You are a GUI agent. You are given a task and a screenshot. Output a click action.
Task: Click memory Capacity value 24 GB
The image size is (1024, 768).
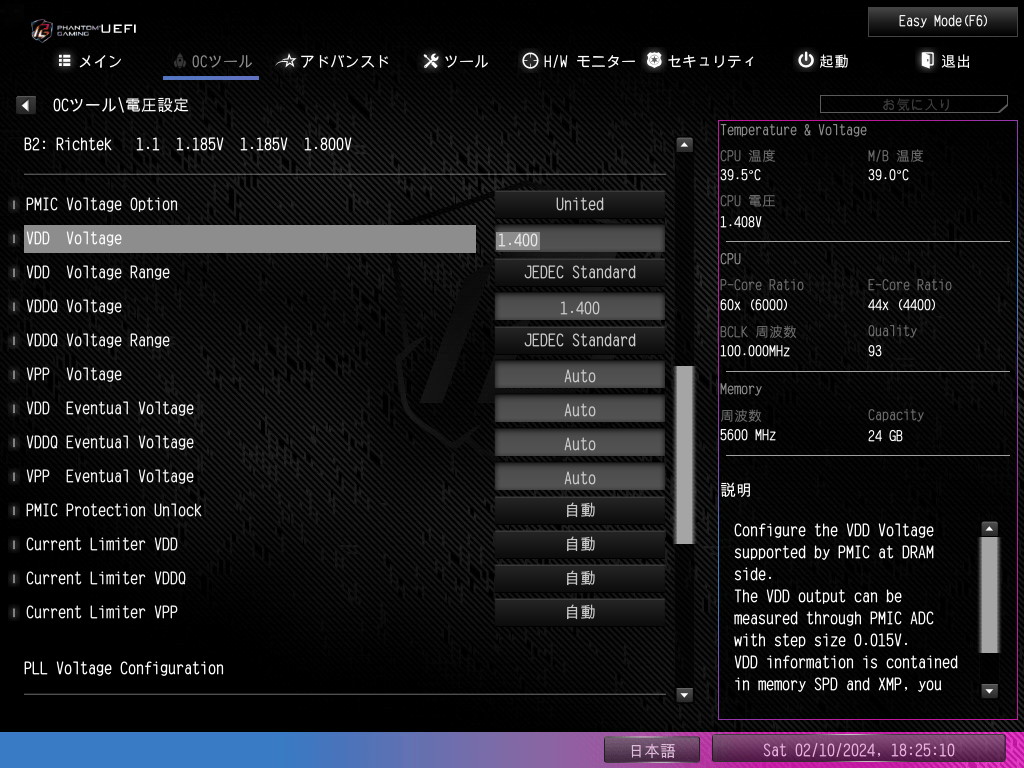[885, 436]
